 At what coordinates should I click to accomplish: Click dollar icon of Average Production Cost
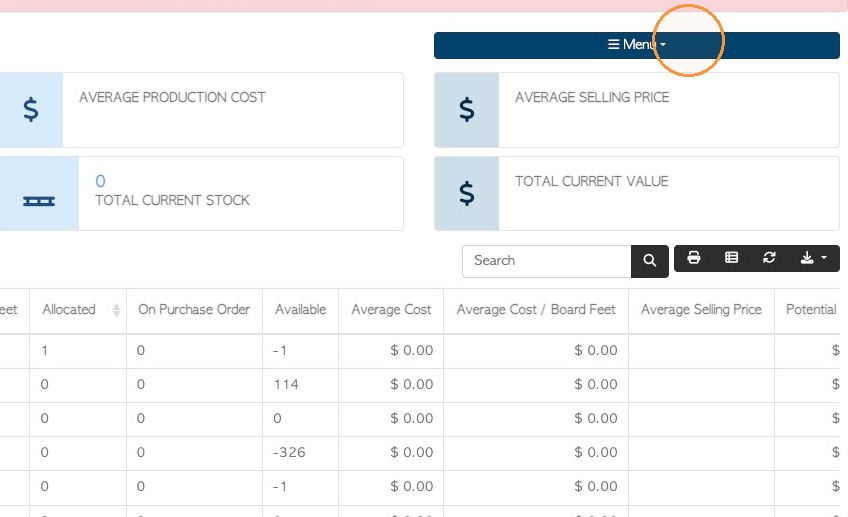(31, 110)
